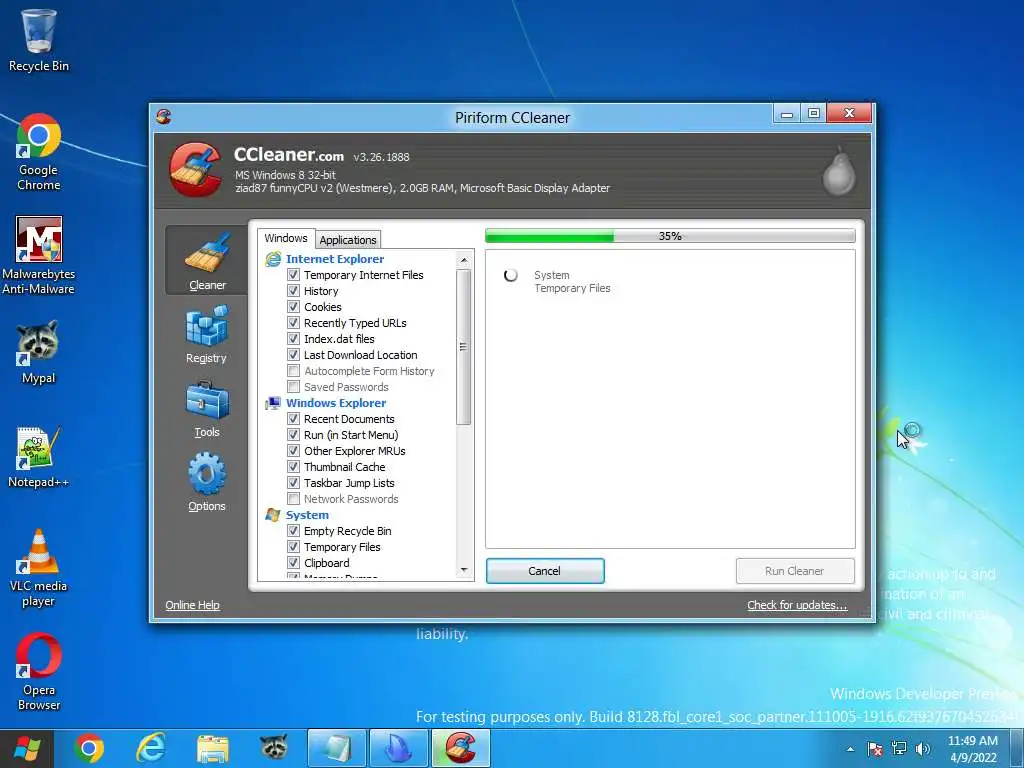Screen dimensions: 1024x768
Task: Enable Saved Passwords checkbox
Action: 293,387
